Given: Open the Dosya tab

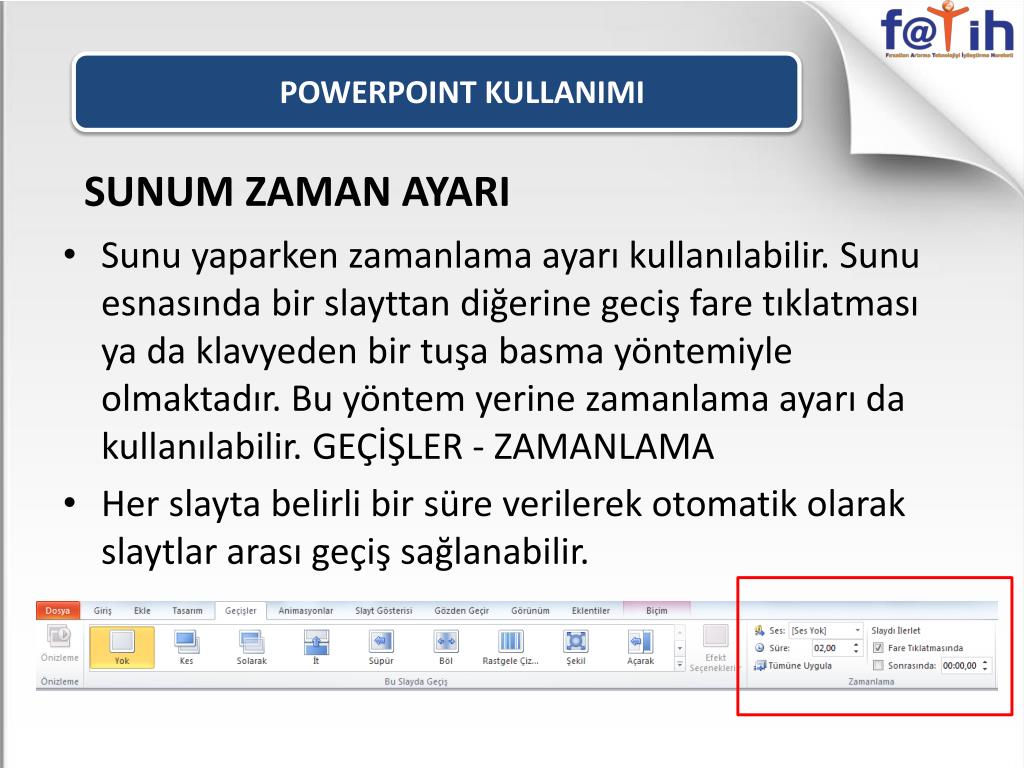Looking at the screenshot, I should (x=57, y=611).
